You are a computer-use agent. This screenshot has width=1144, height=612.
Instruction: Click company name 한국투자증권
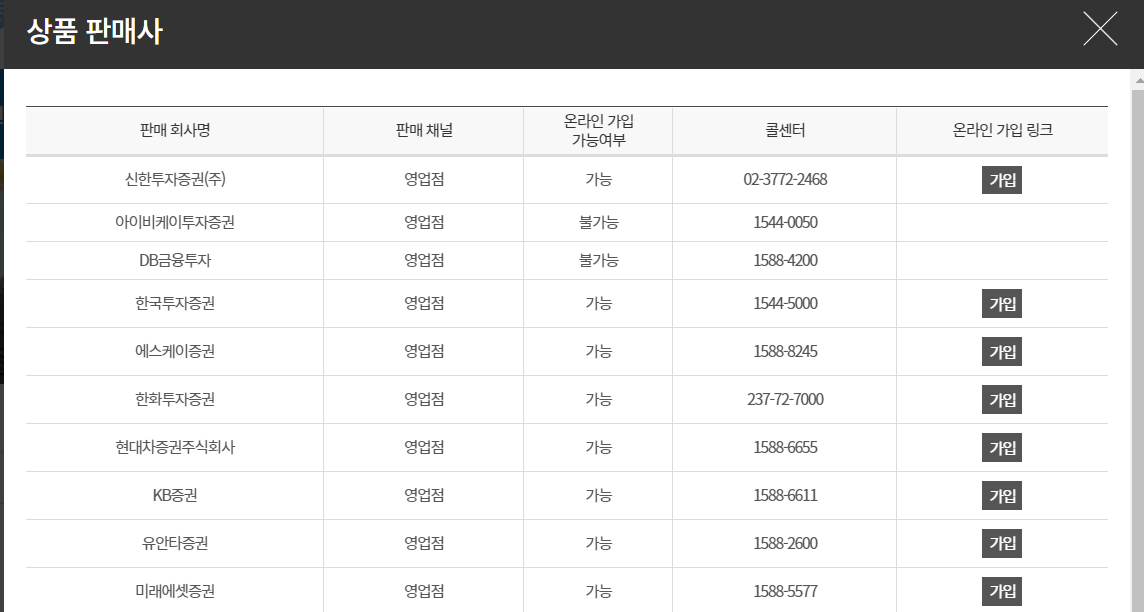175,303
